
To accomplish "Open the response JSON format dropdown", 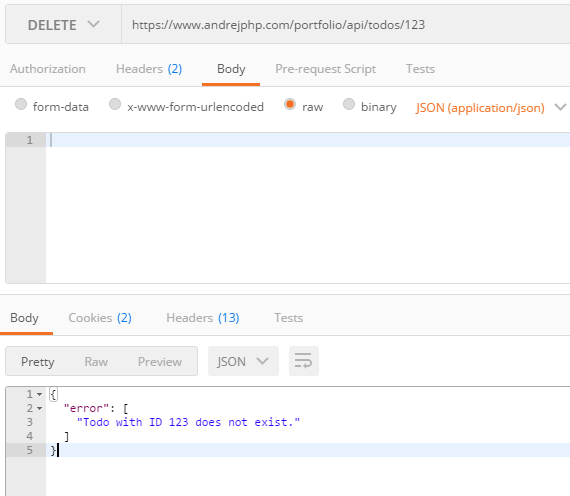I will point(243,361).
